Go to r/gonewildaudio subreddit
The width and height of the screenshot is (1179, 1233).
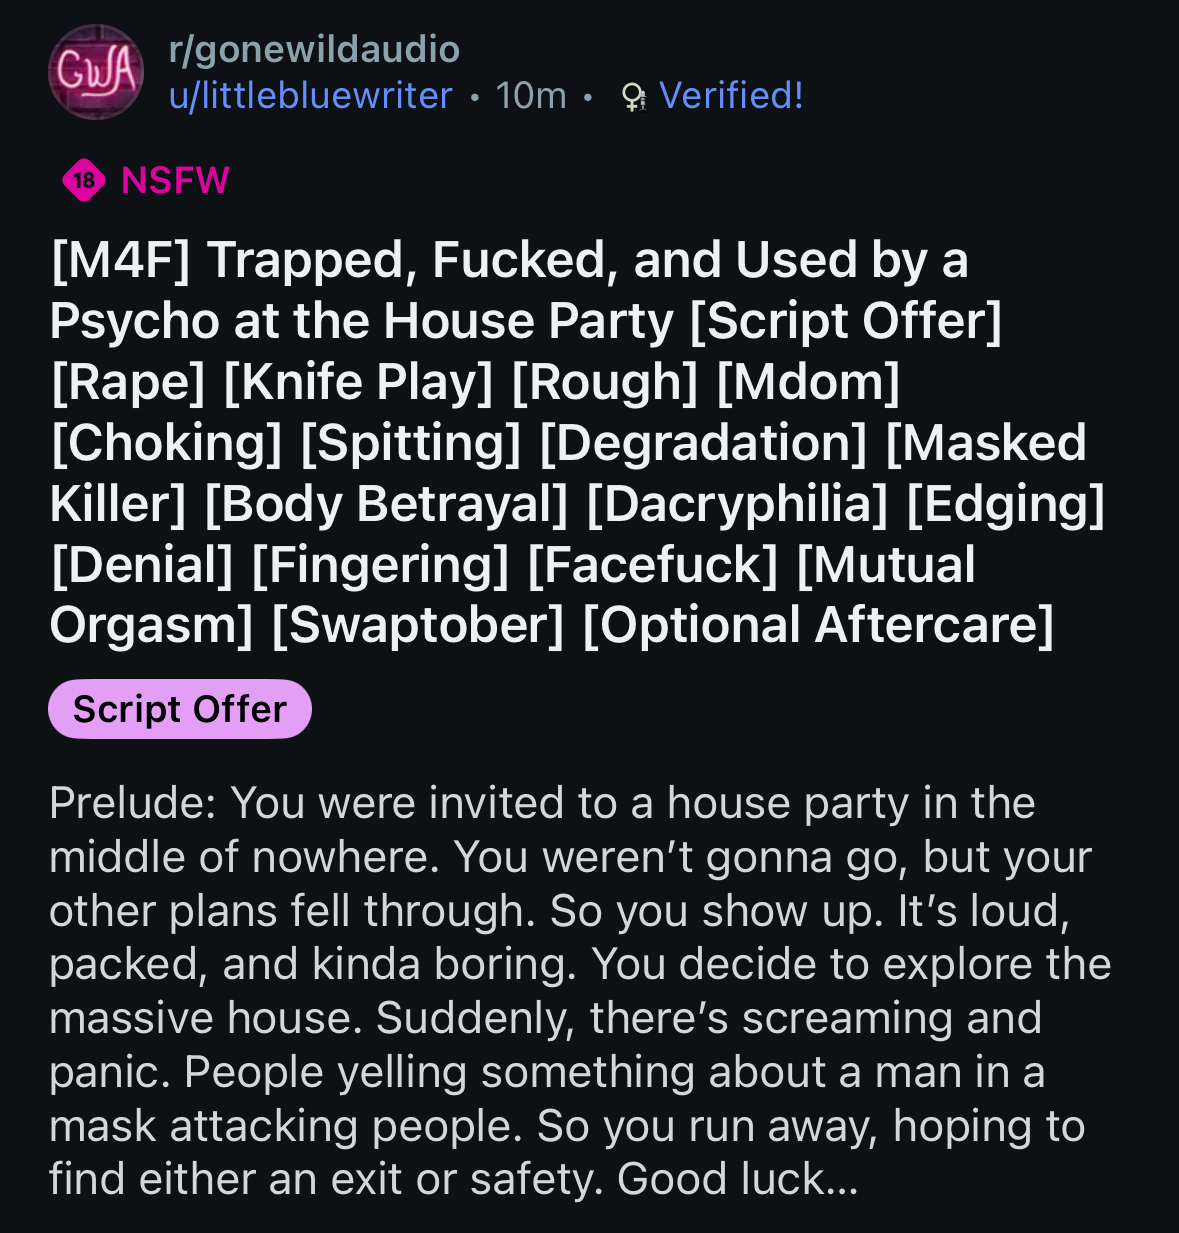click(314, 49)
